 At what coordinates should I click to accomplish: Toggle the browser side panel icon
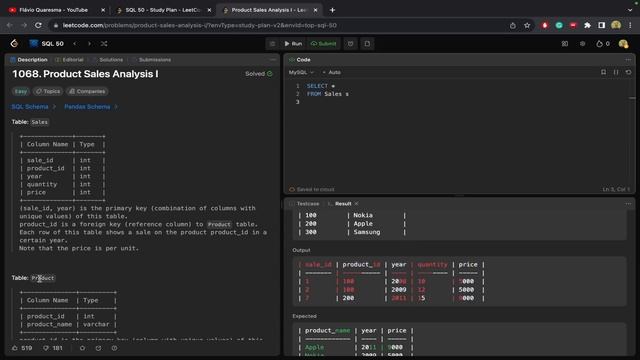pos(602,25)
